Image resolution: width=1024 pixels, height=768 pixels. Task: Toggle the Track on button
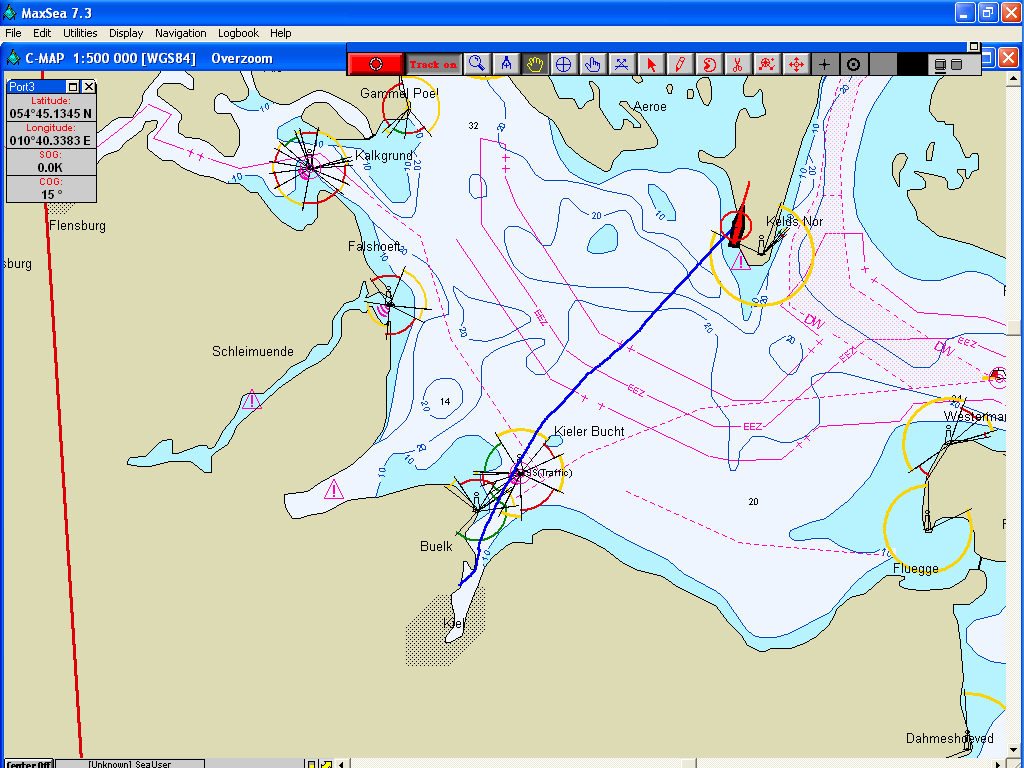point(433,64)
